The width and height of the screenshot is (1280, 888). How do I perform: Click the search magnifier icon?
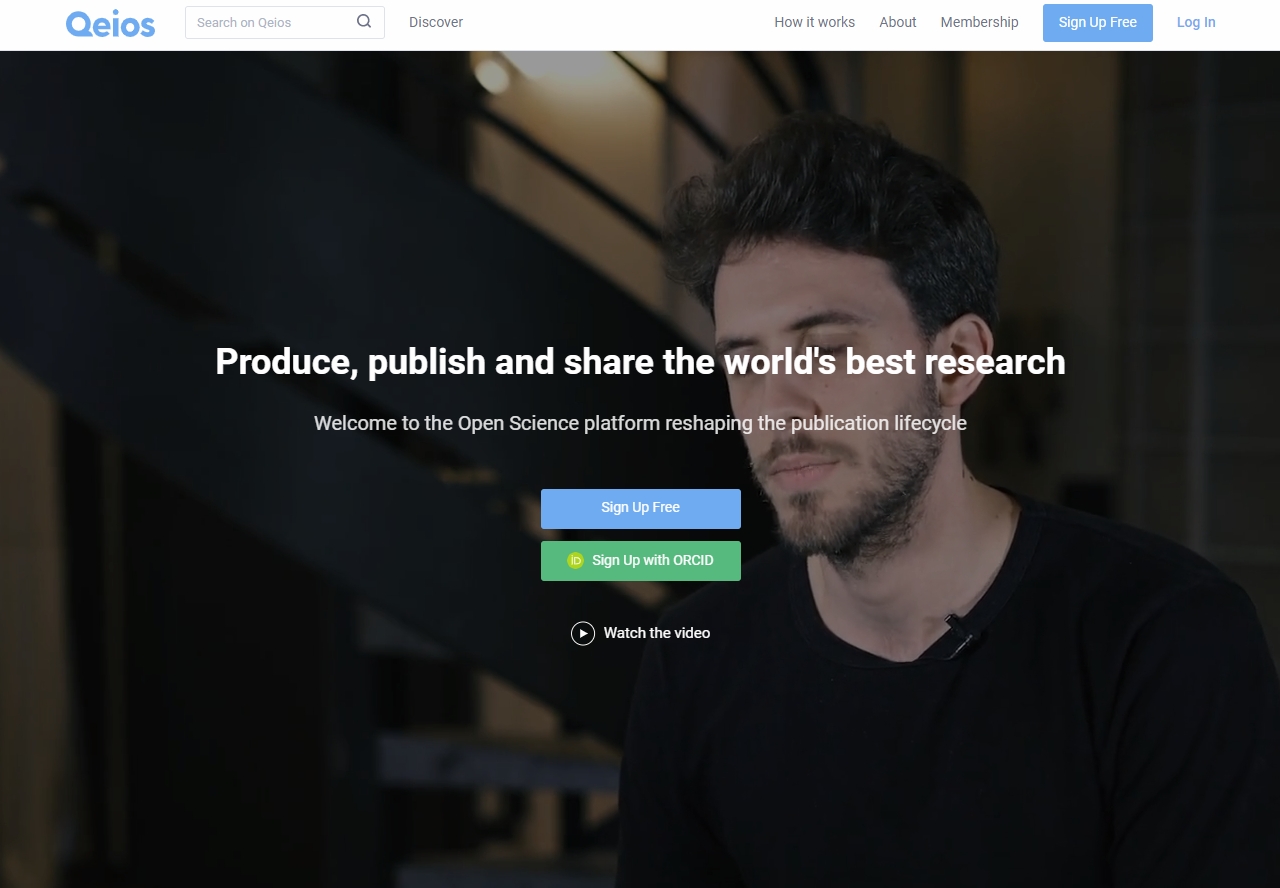pos(364,21)
